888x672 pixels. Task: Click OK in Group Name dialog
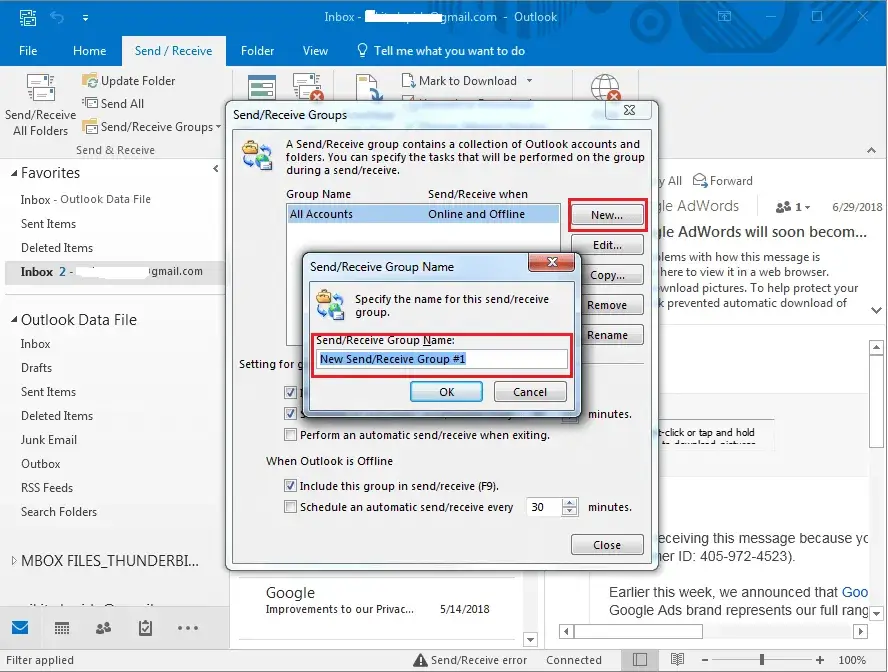tap(446, 392)
